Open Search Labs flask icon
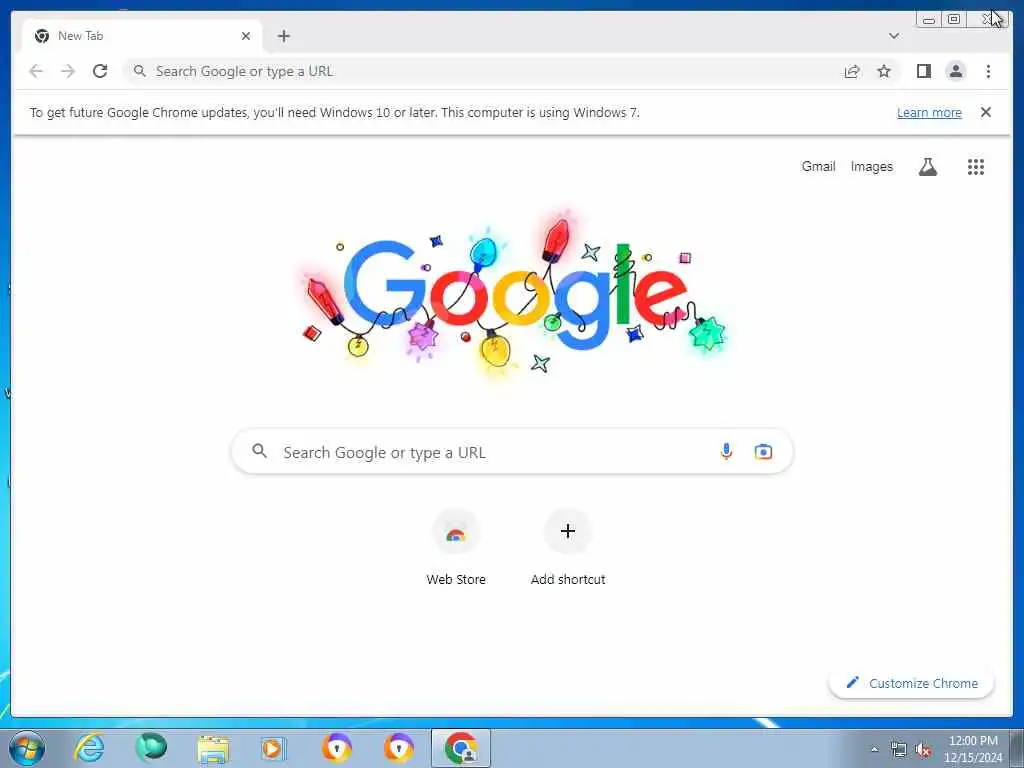Screen dimensions: 1024x768 click(x=927, y=167)
